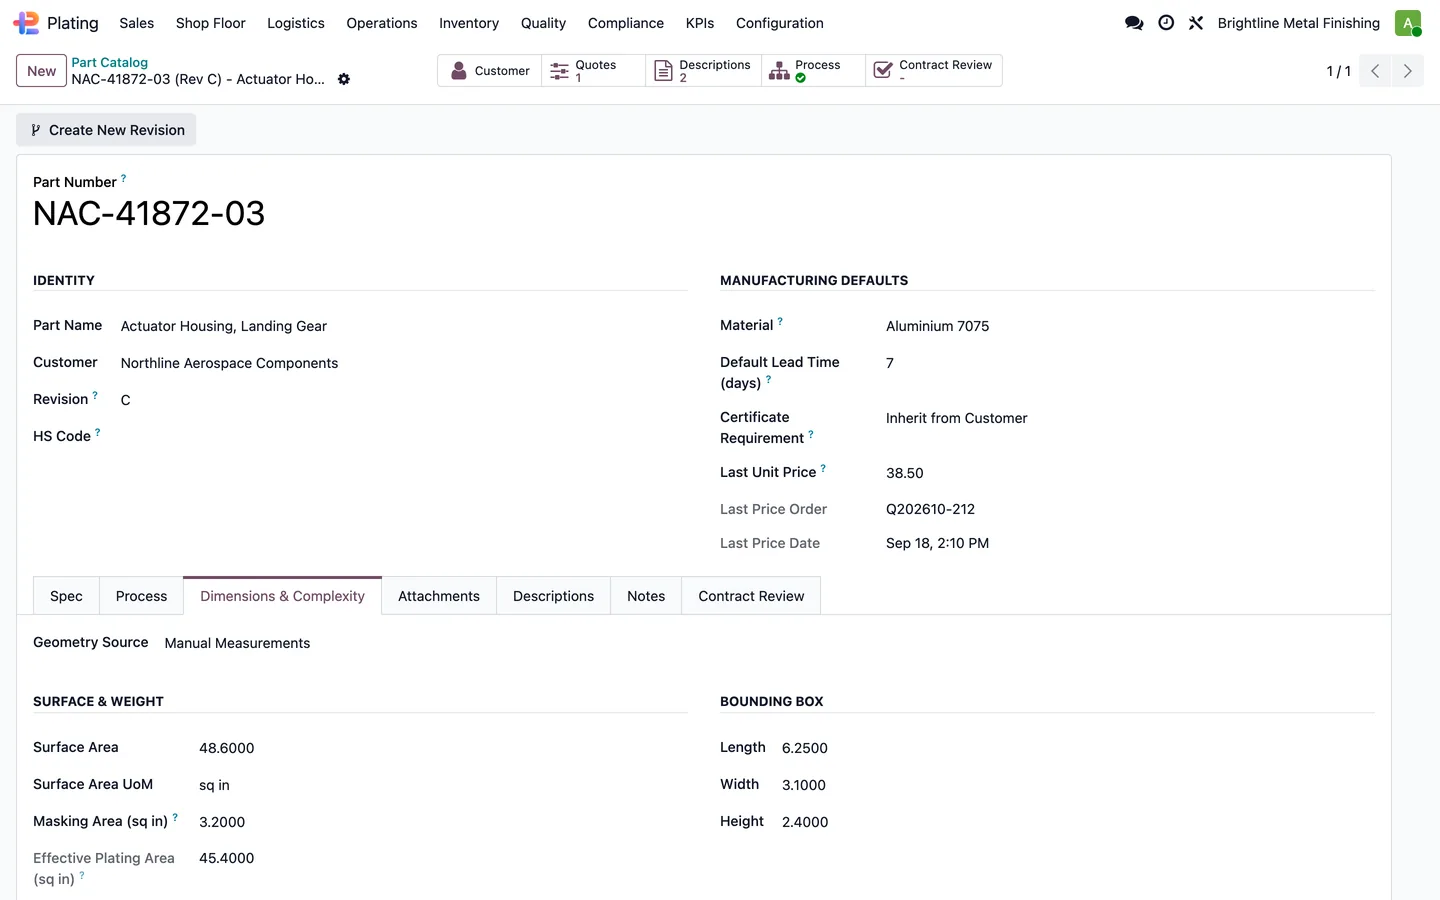Show help tooltip for HS Code
The width and height of the screenshot is (1440, 900).
click(x=98, y=433)
